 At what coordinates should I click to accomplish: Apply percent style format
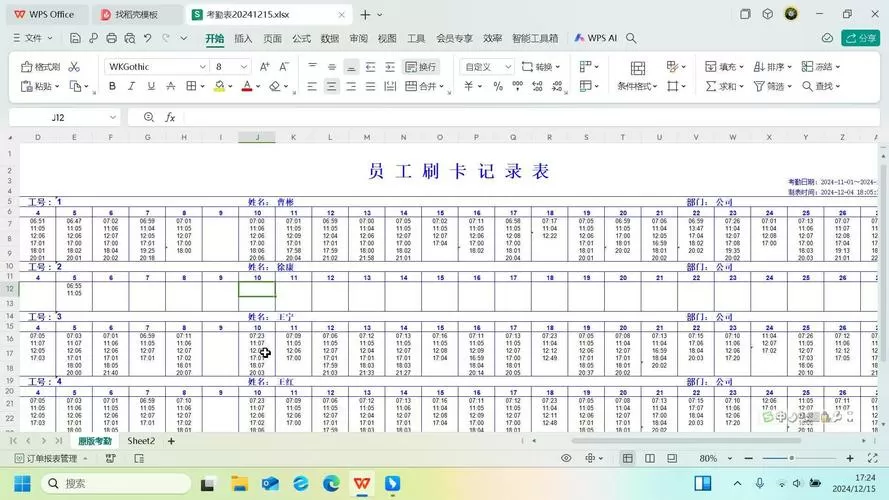[498, 86]
